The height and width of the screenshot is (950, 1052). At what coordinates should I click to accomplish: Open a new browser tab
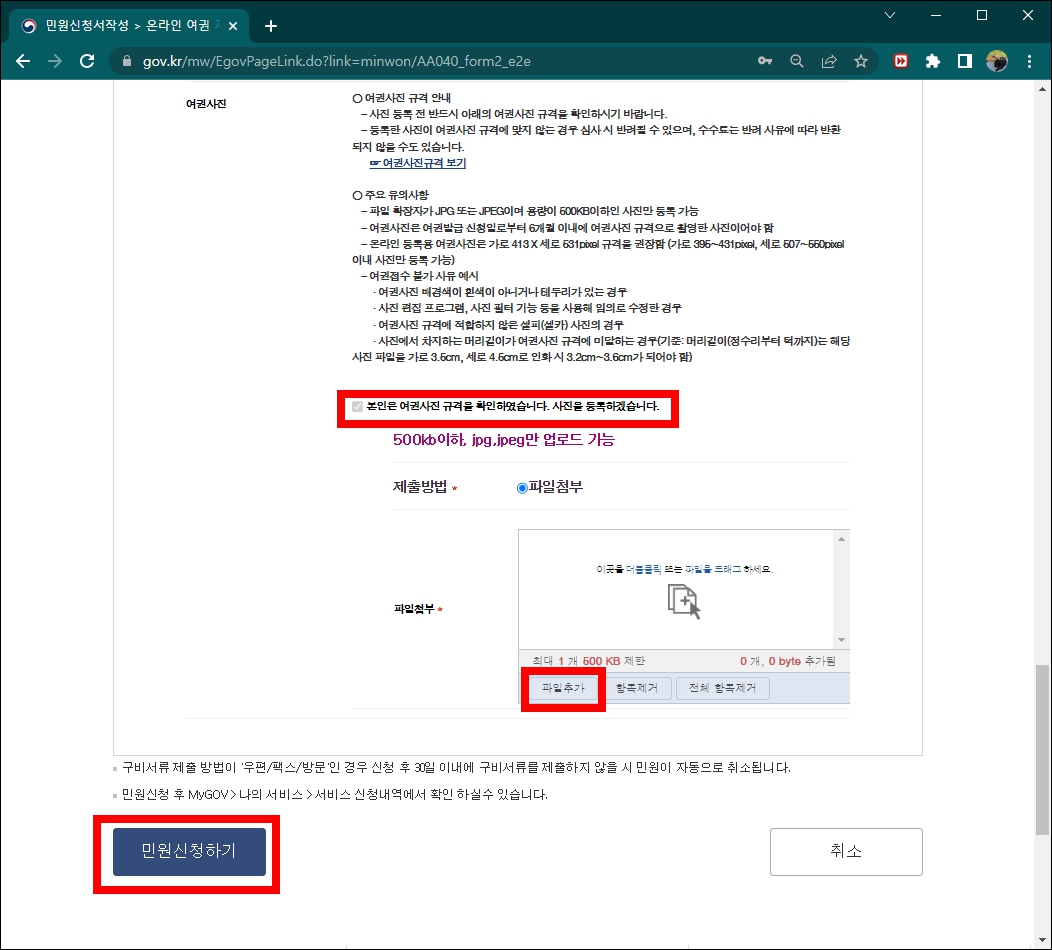270,25
